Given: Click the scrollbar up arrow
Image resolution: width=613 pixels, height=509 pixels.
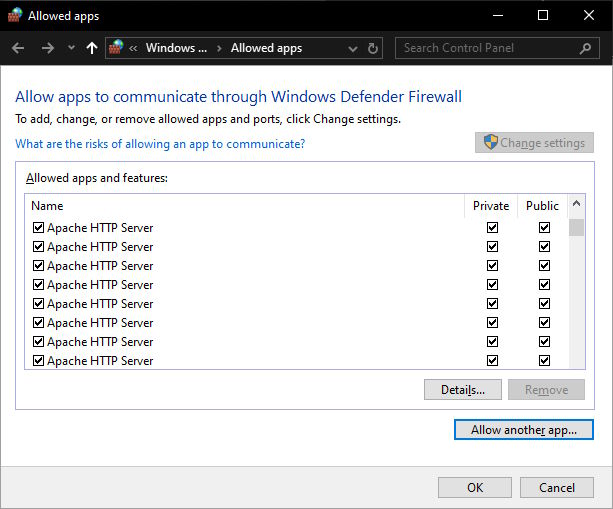Looking at the screenshot, I should coord(576,203).
